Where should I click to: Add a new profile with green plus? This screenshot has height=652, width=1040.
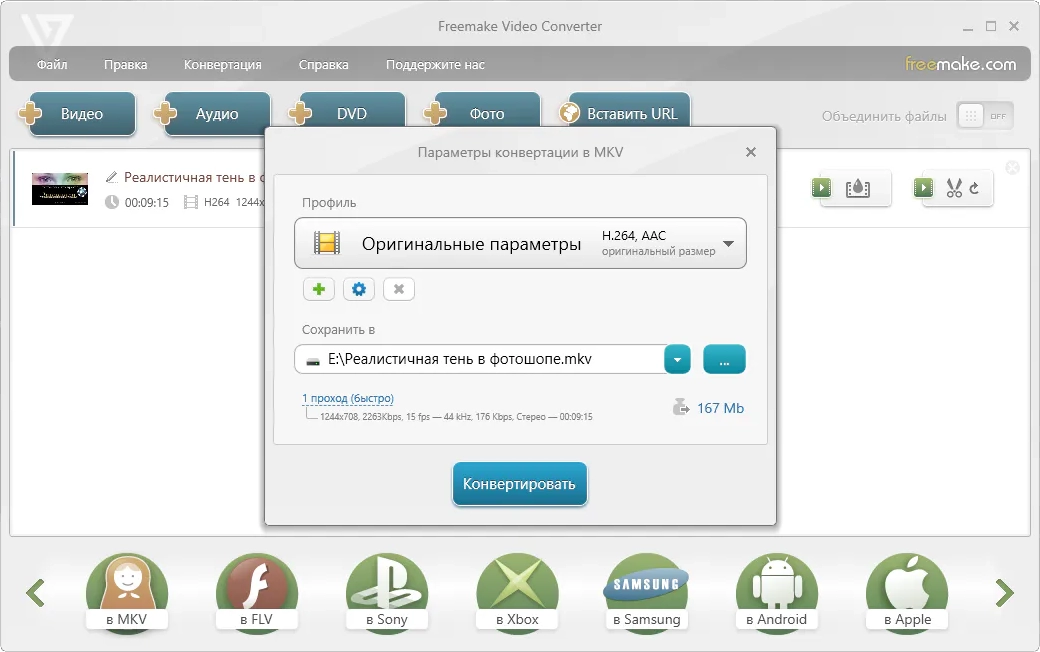pyautogui.click(x=319, y=289)
